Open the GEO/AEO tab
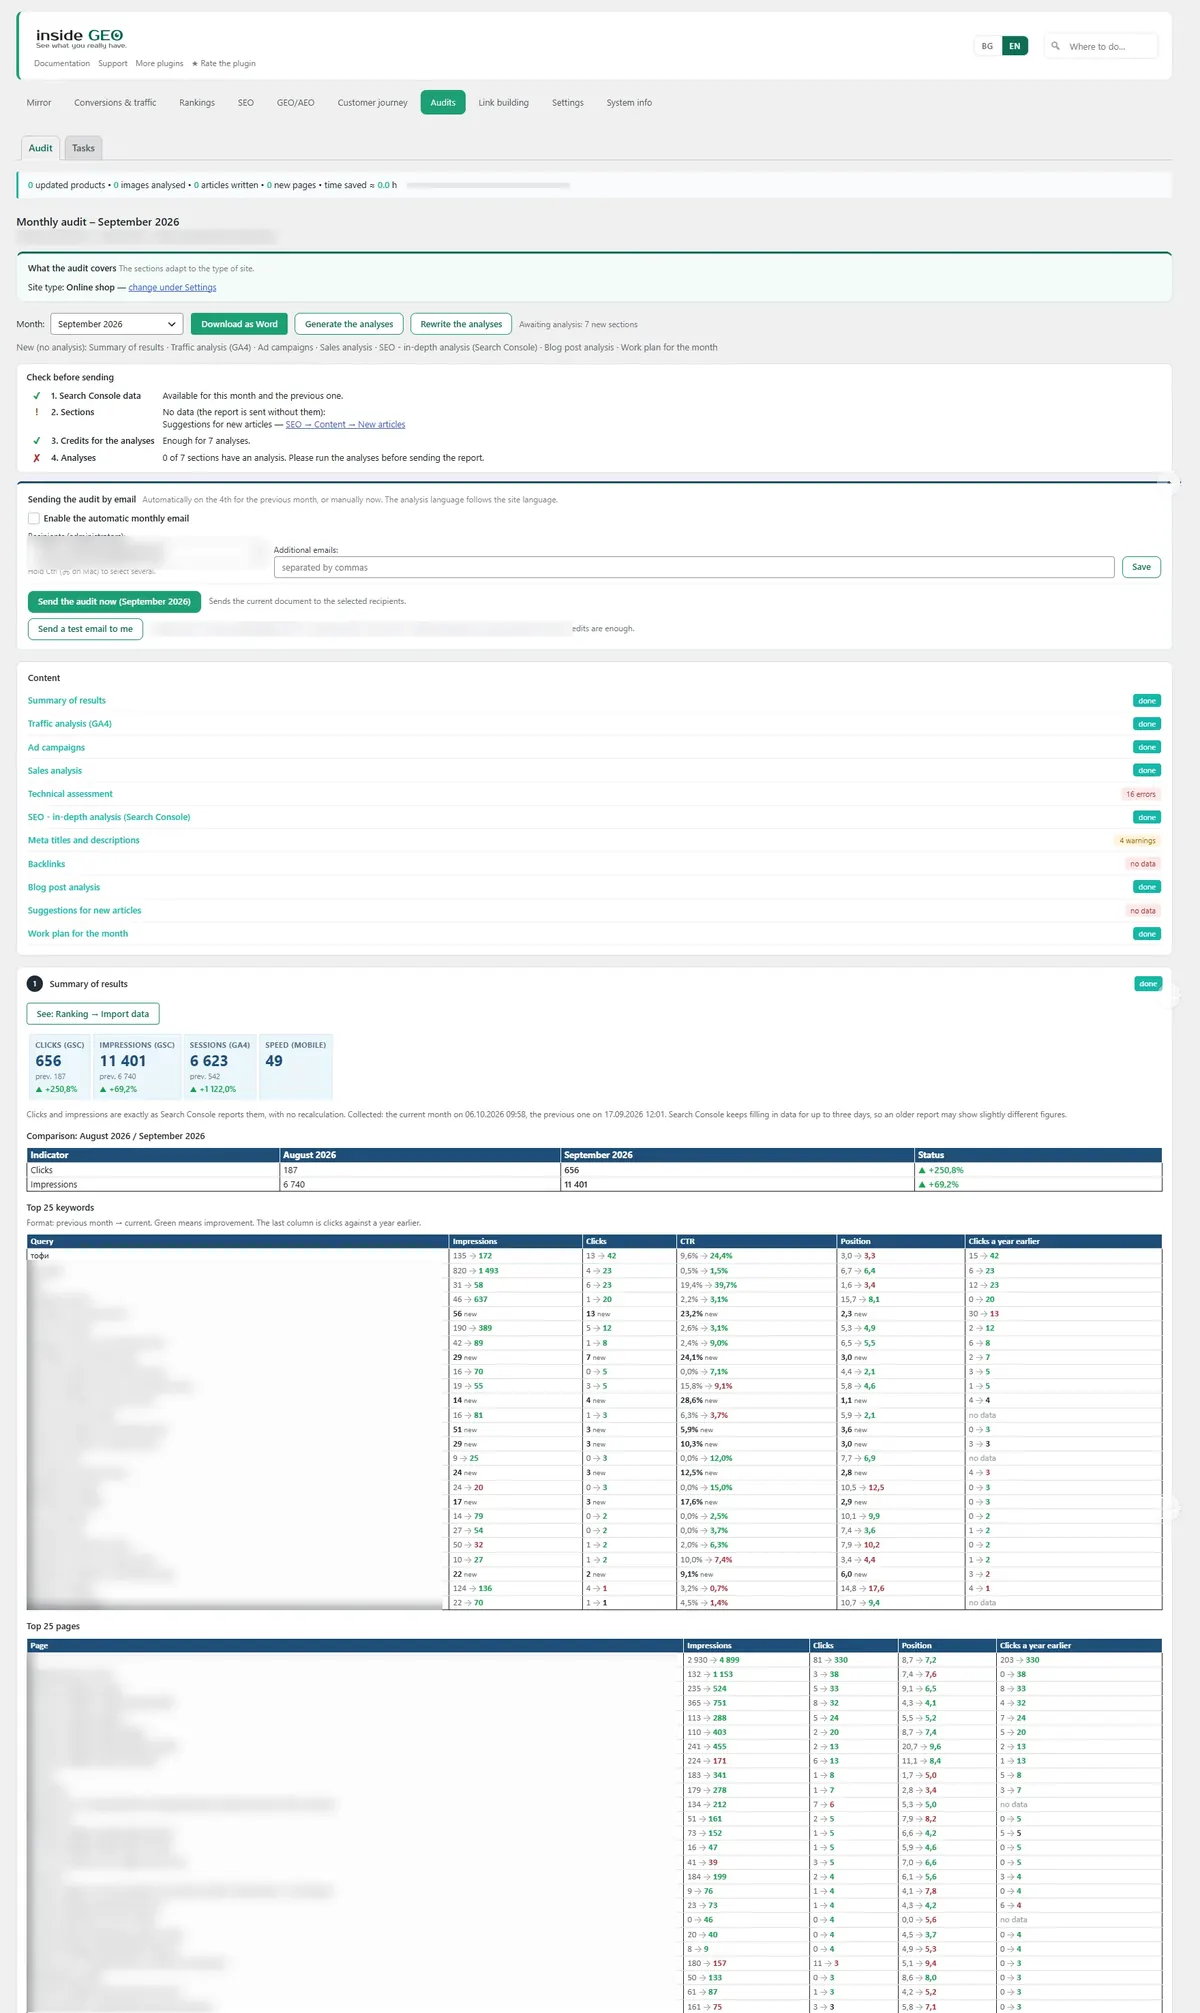 pyautogui.click(x=296, y=103)
